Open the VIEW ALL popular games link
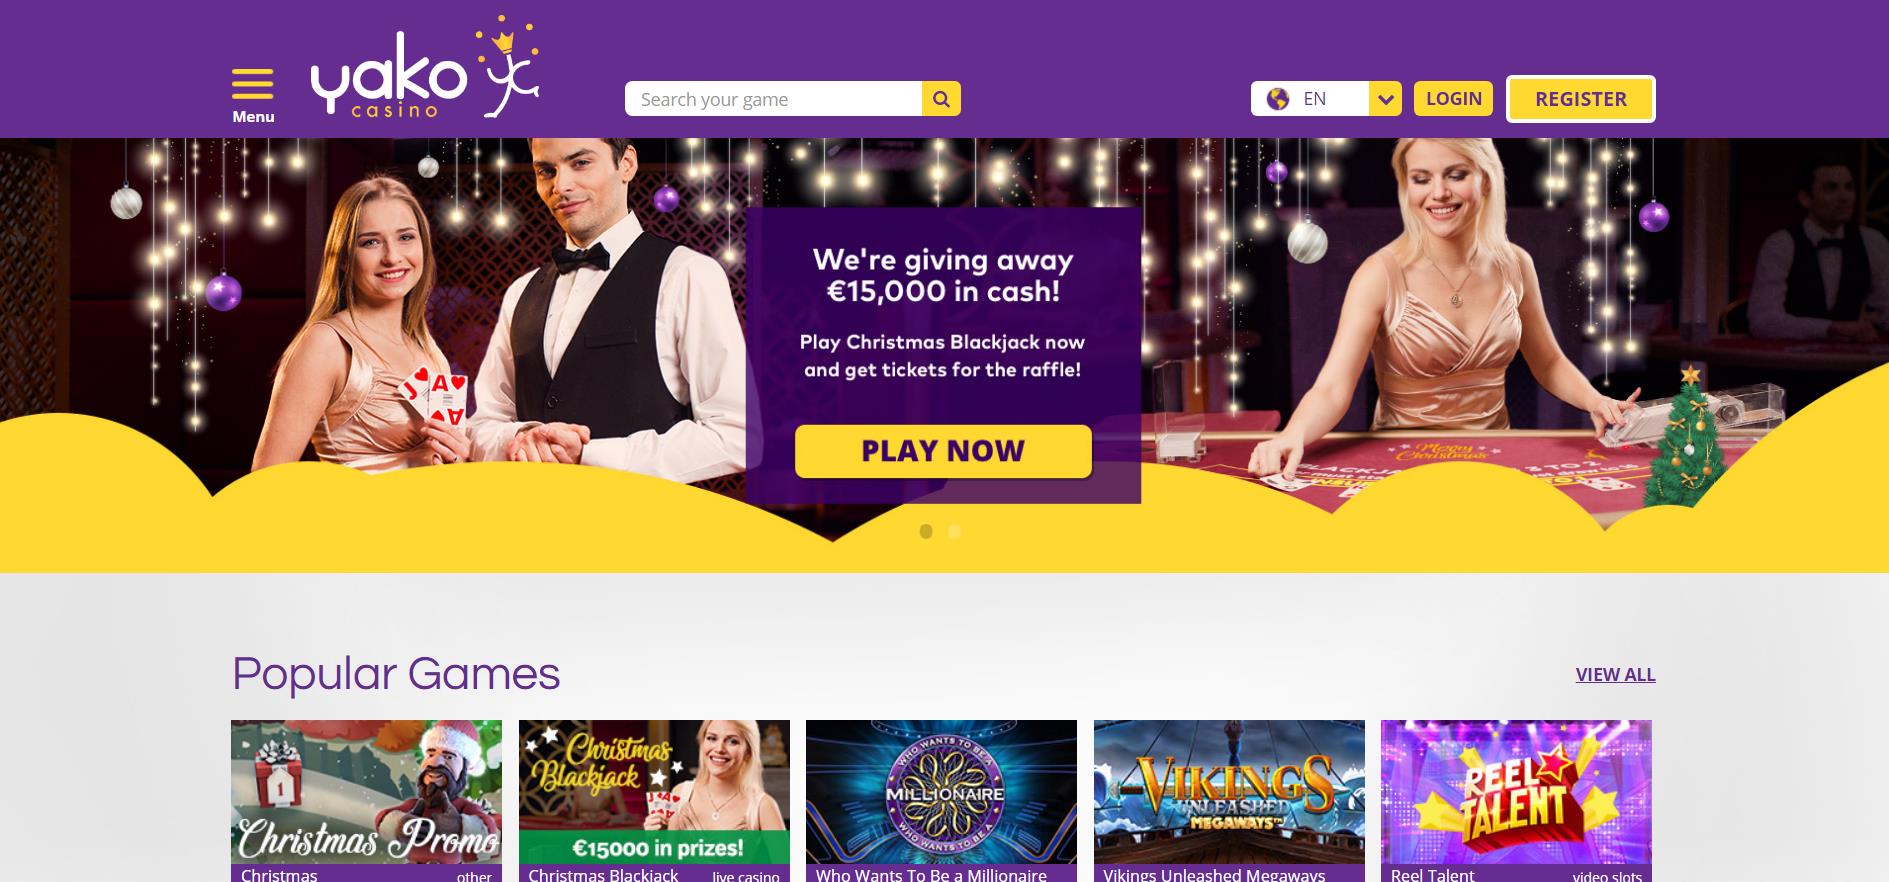The height and width of the screenshot is (882, 1889). coord(1615,674)
